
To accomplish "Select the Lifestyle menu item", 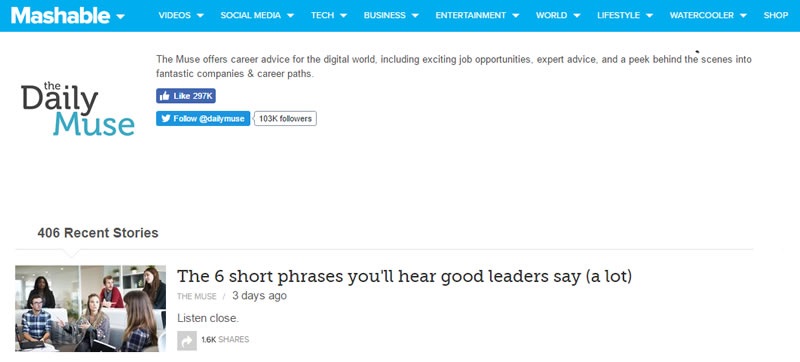I will coord(625,15).
